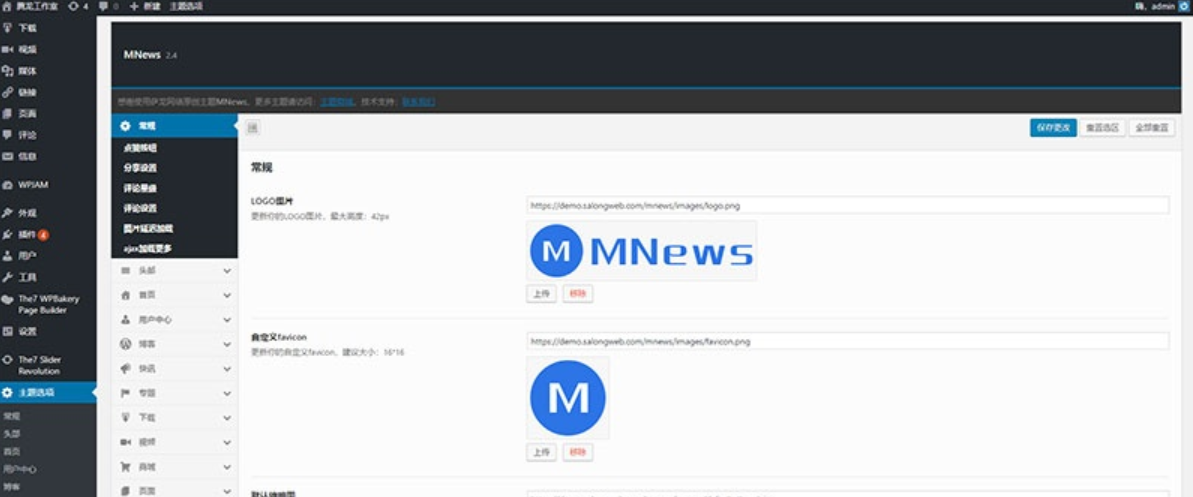Open 外观 appearance in the admin sidebar

pyautogui.click(x=27, y=213)
